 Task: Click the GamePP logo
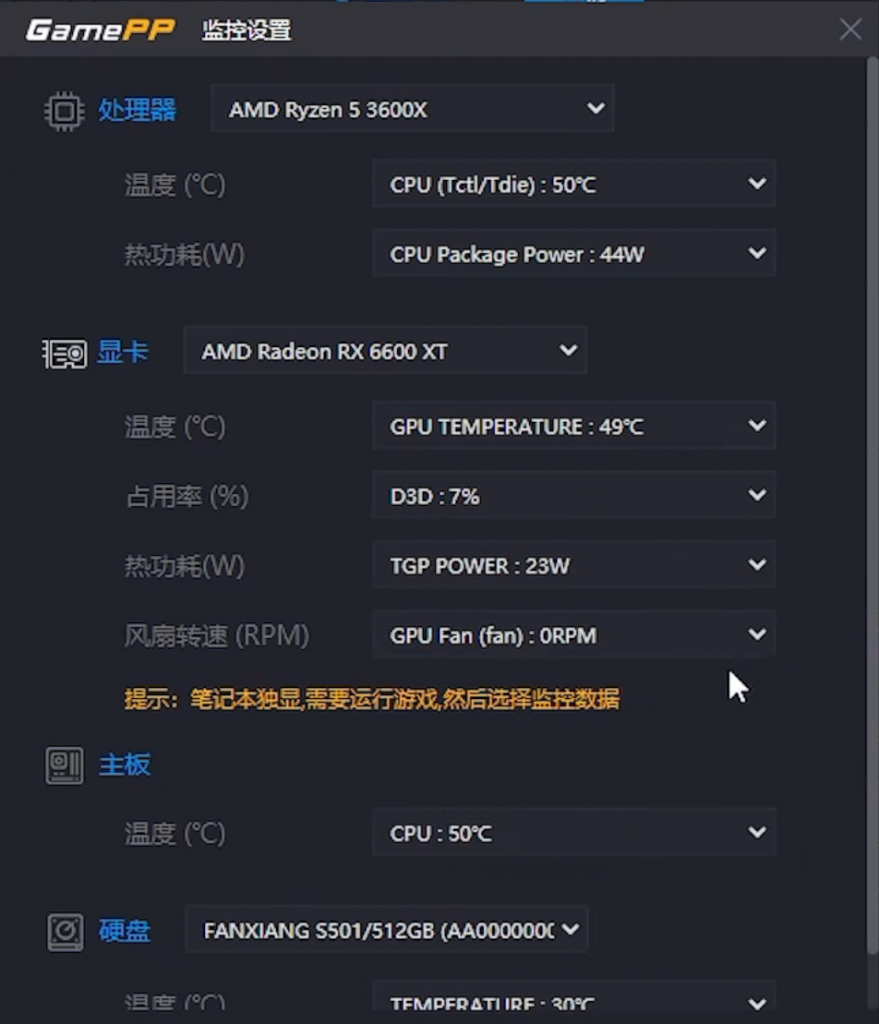[x=101, y=29]
